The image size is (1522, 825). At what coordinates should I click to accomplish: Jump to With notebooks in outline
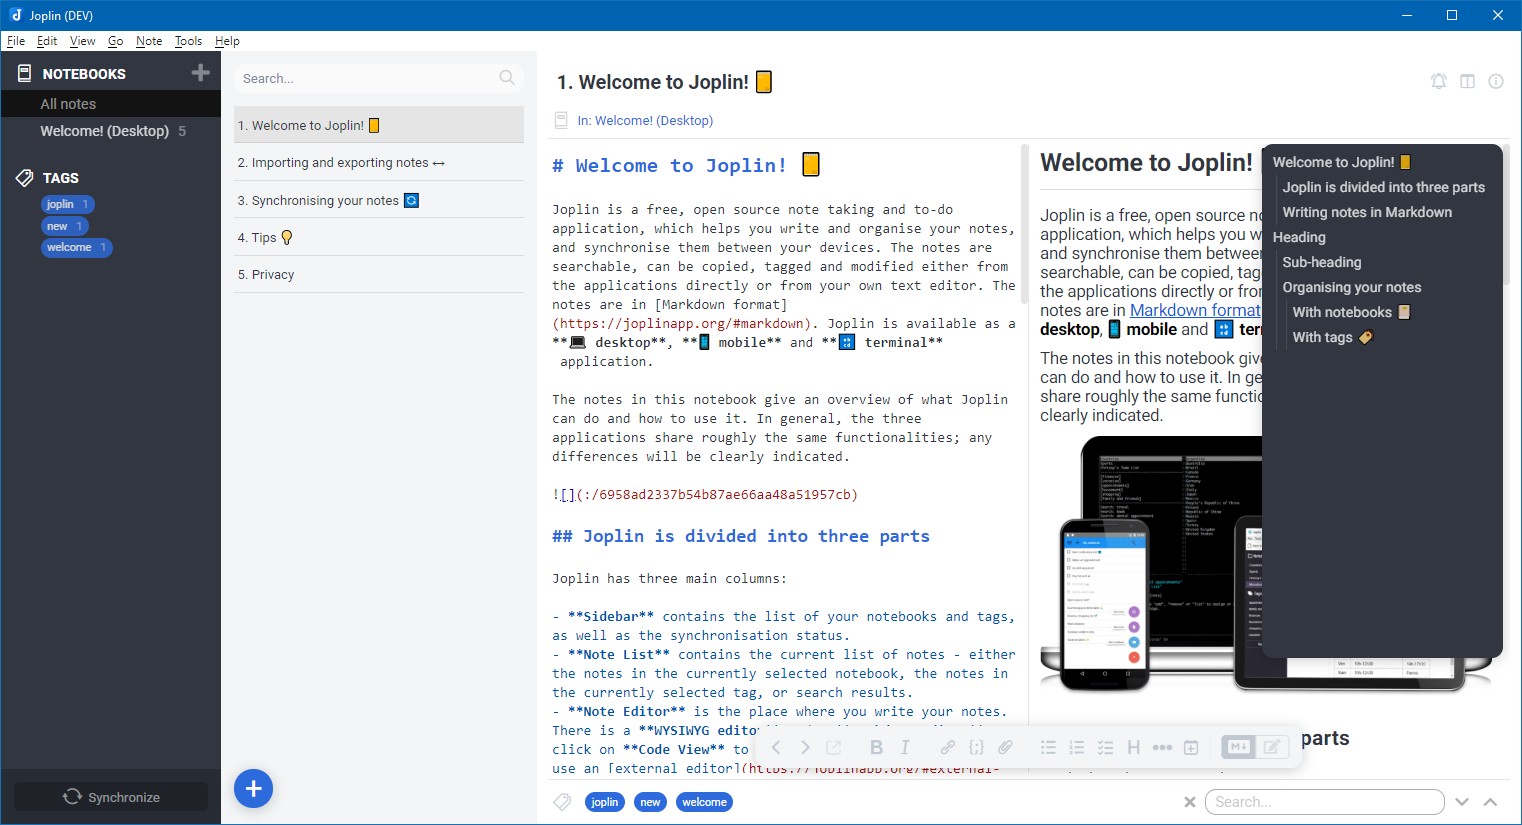(x=1351, y=312)
